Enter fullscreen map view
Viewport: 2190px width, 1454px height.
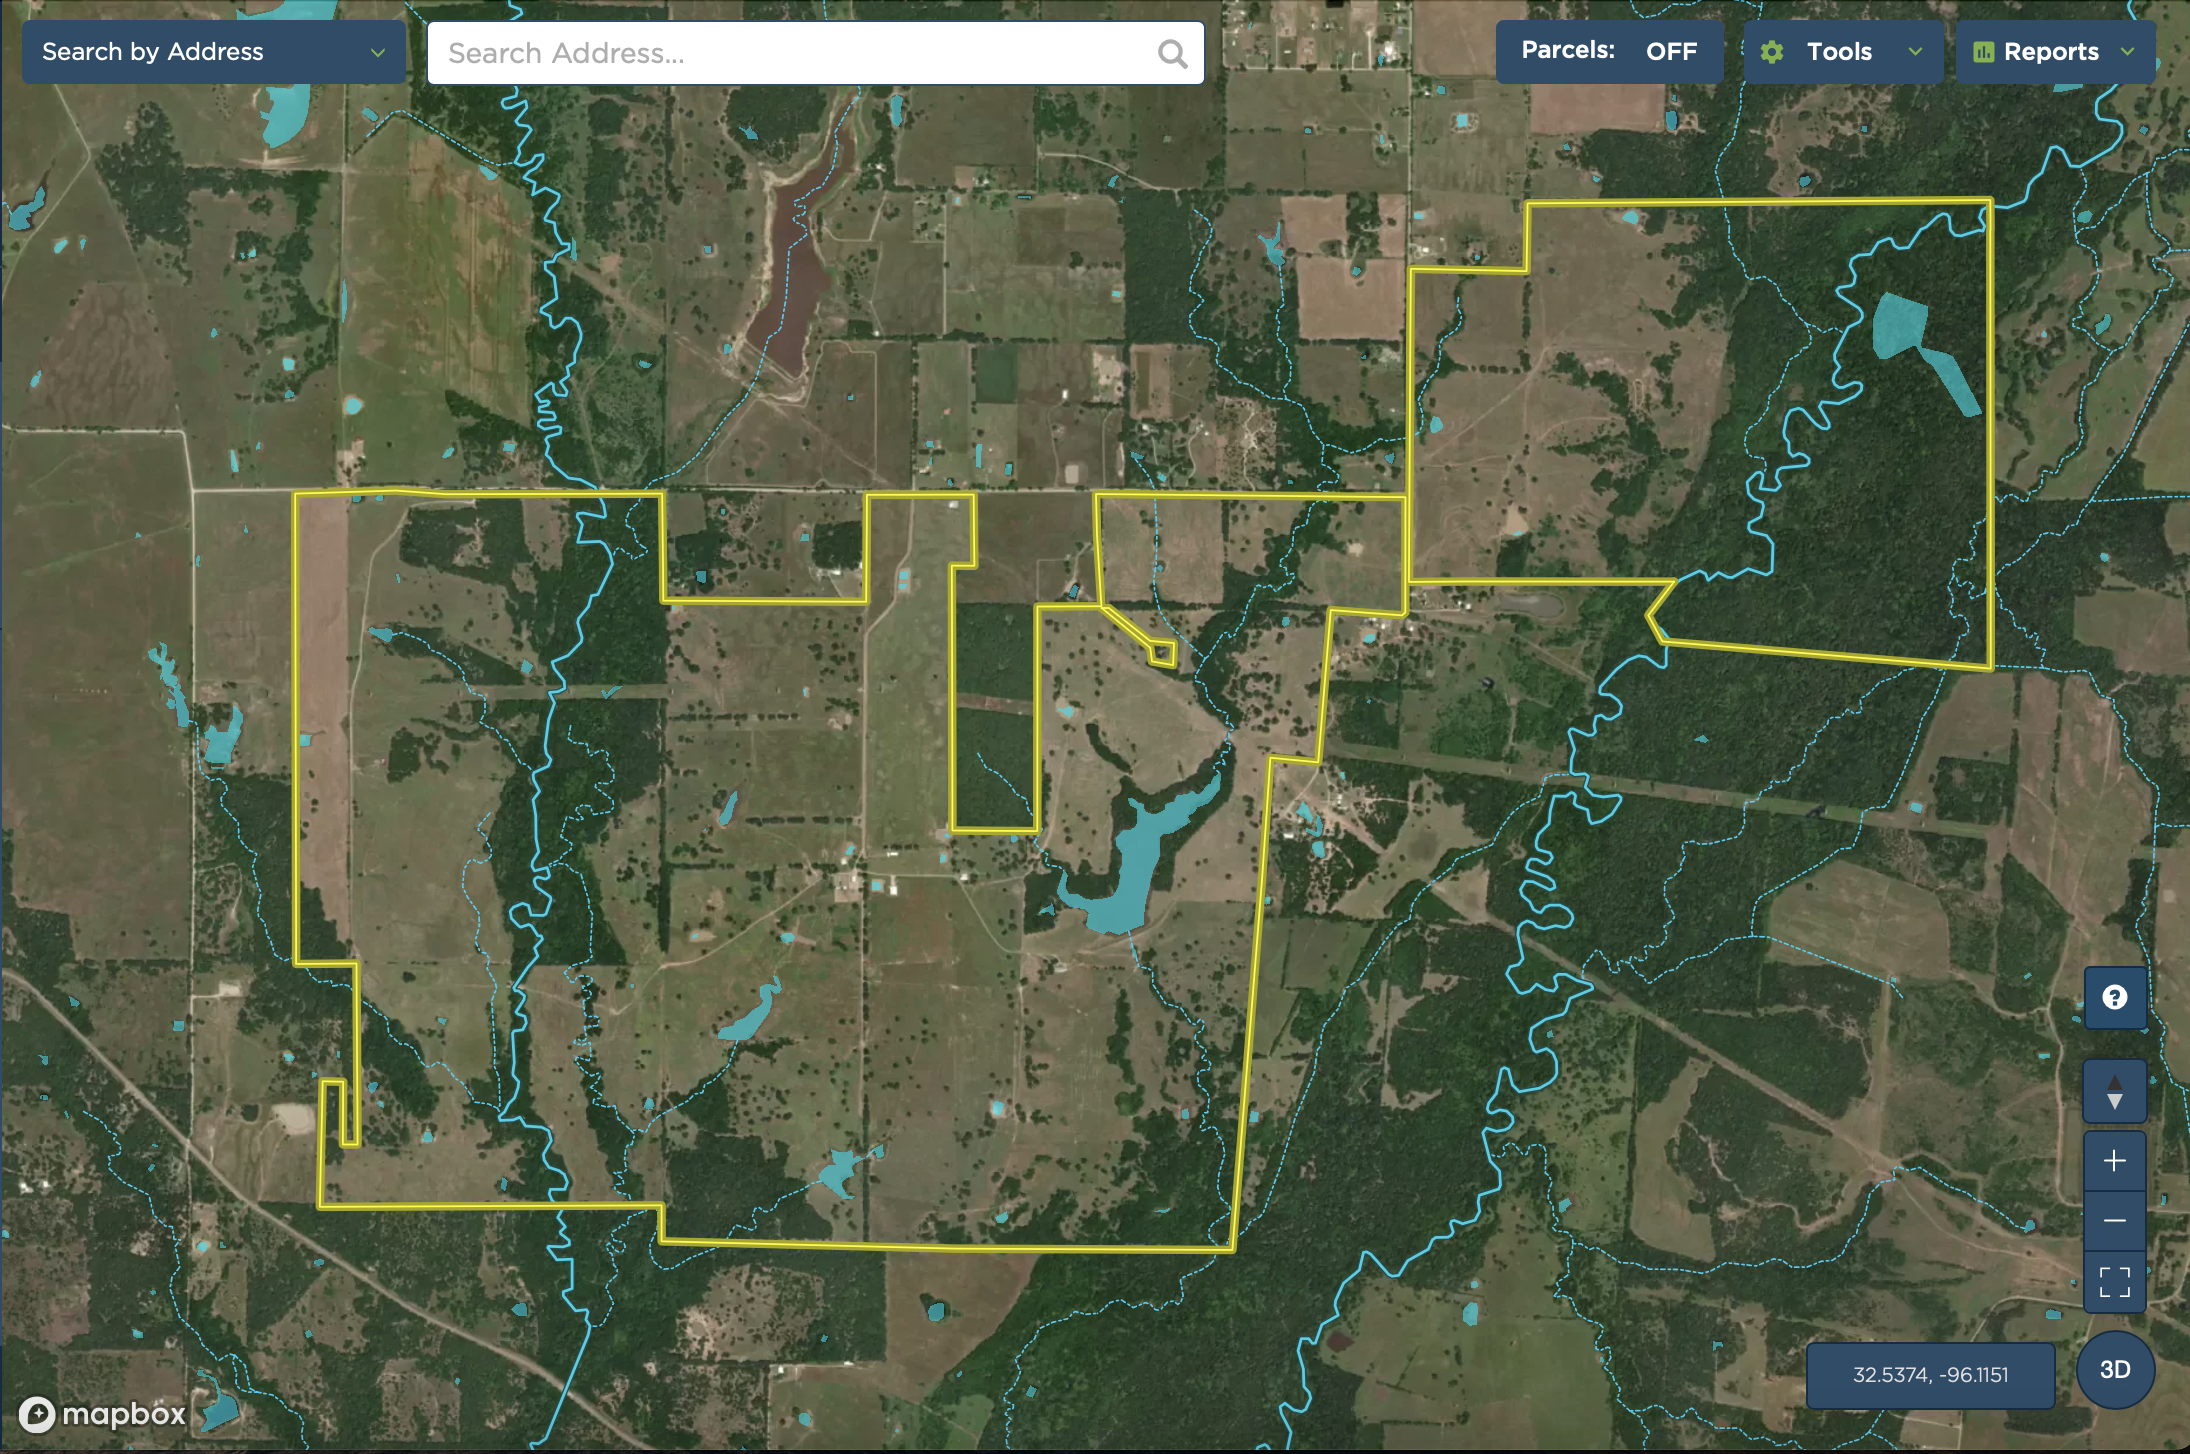pos(2114,1281)
